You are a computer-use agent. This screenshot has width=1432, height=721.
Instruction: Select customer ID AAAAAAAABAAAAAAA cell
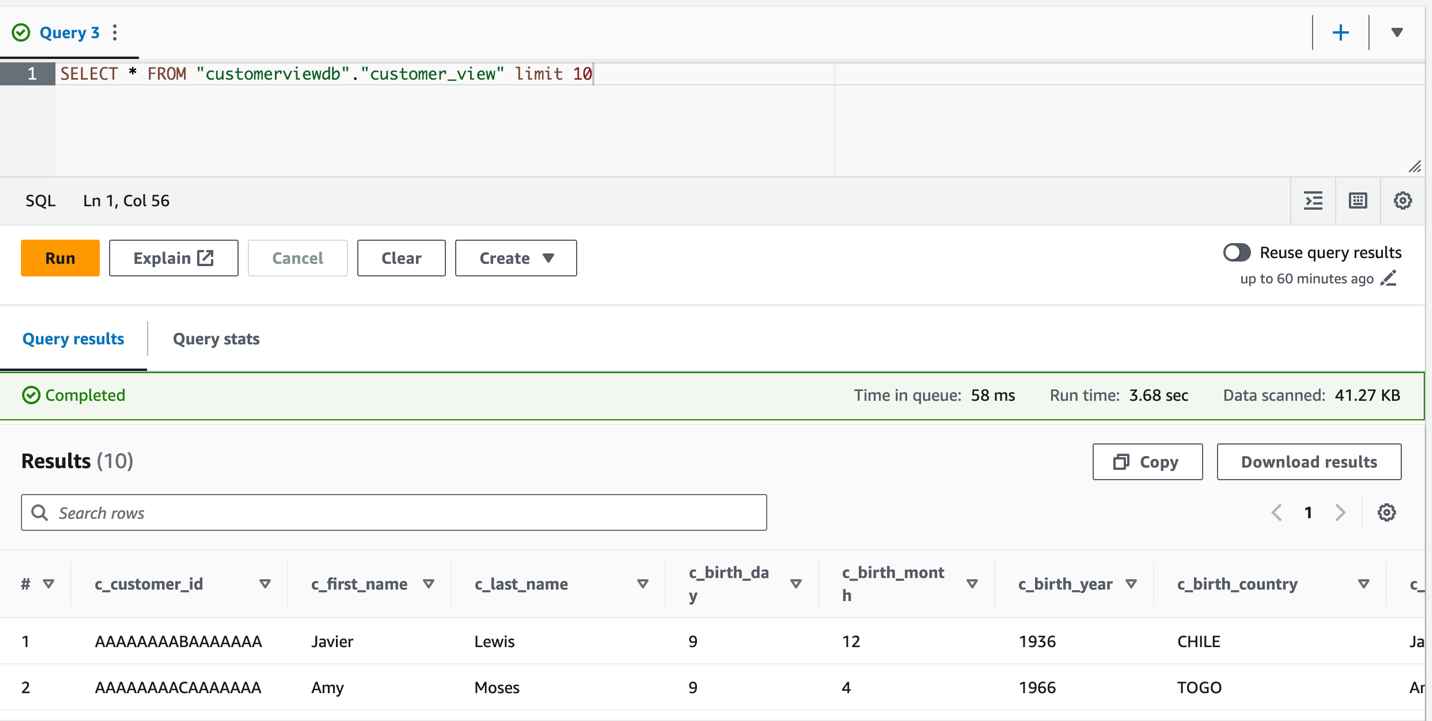(178, 642)
